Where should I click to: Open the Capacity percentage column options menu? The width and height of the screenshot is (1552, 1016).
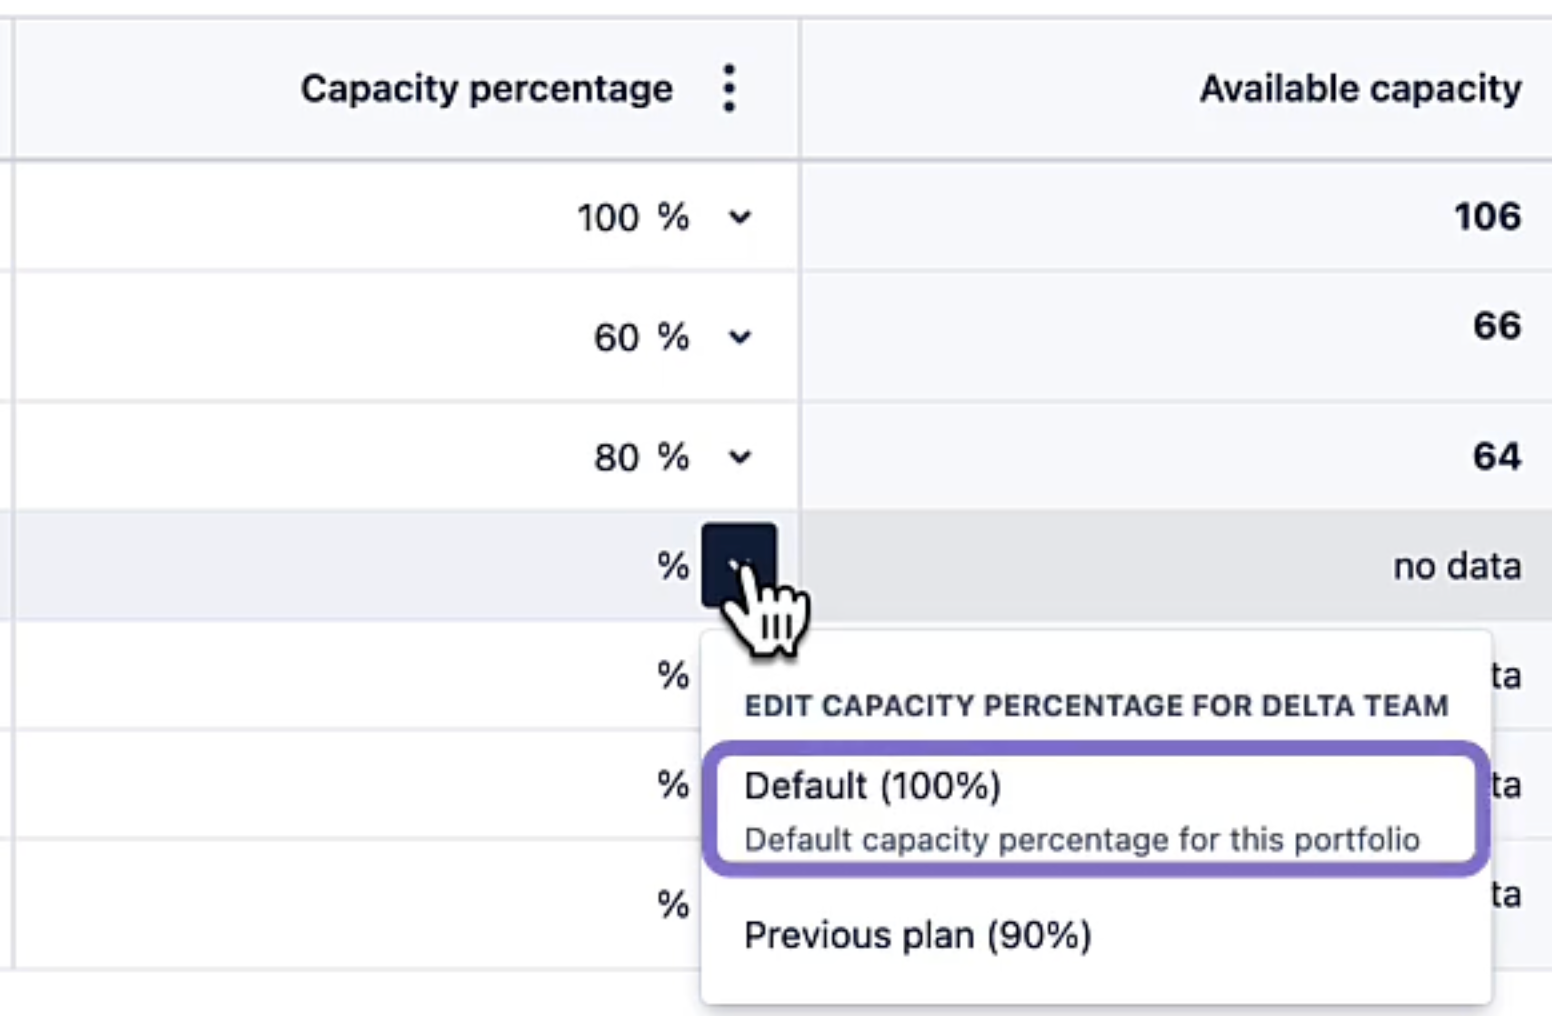coord(731,88)
